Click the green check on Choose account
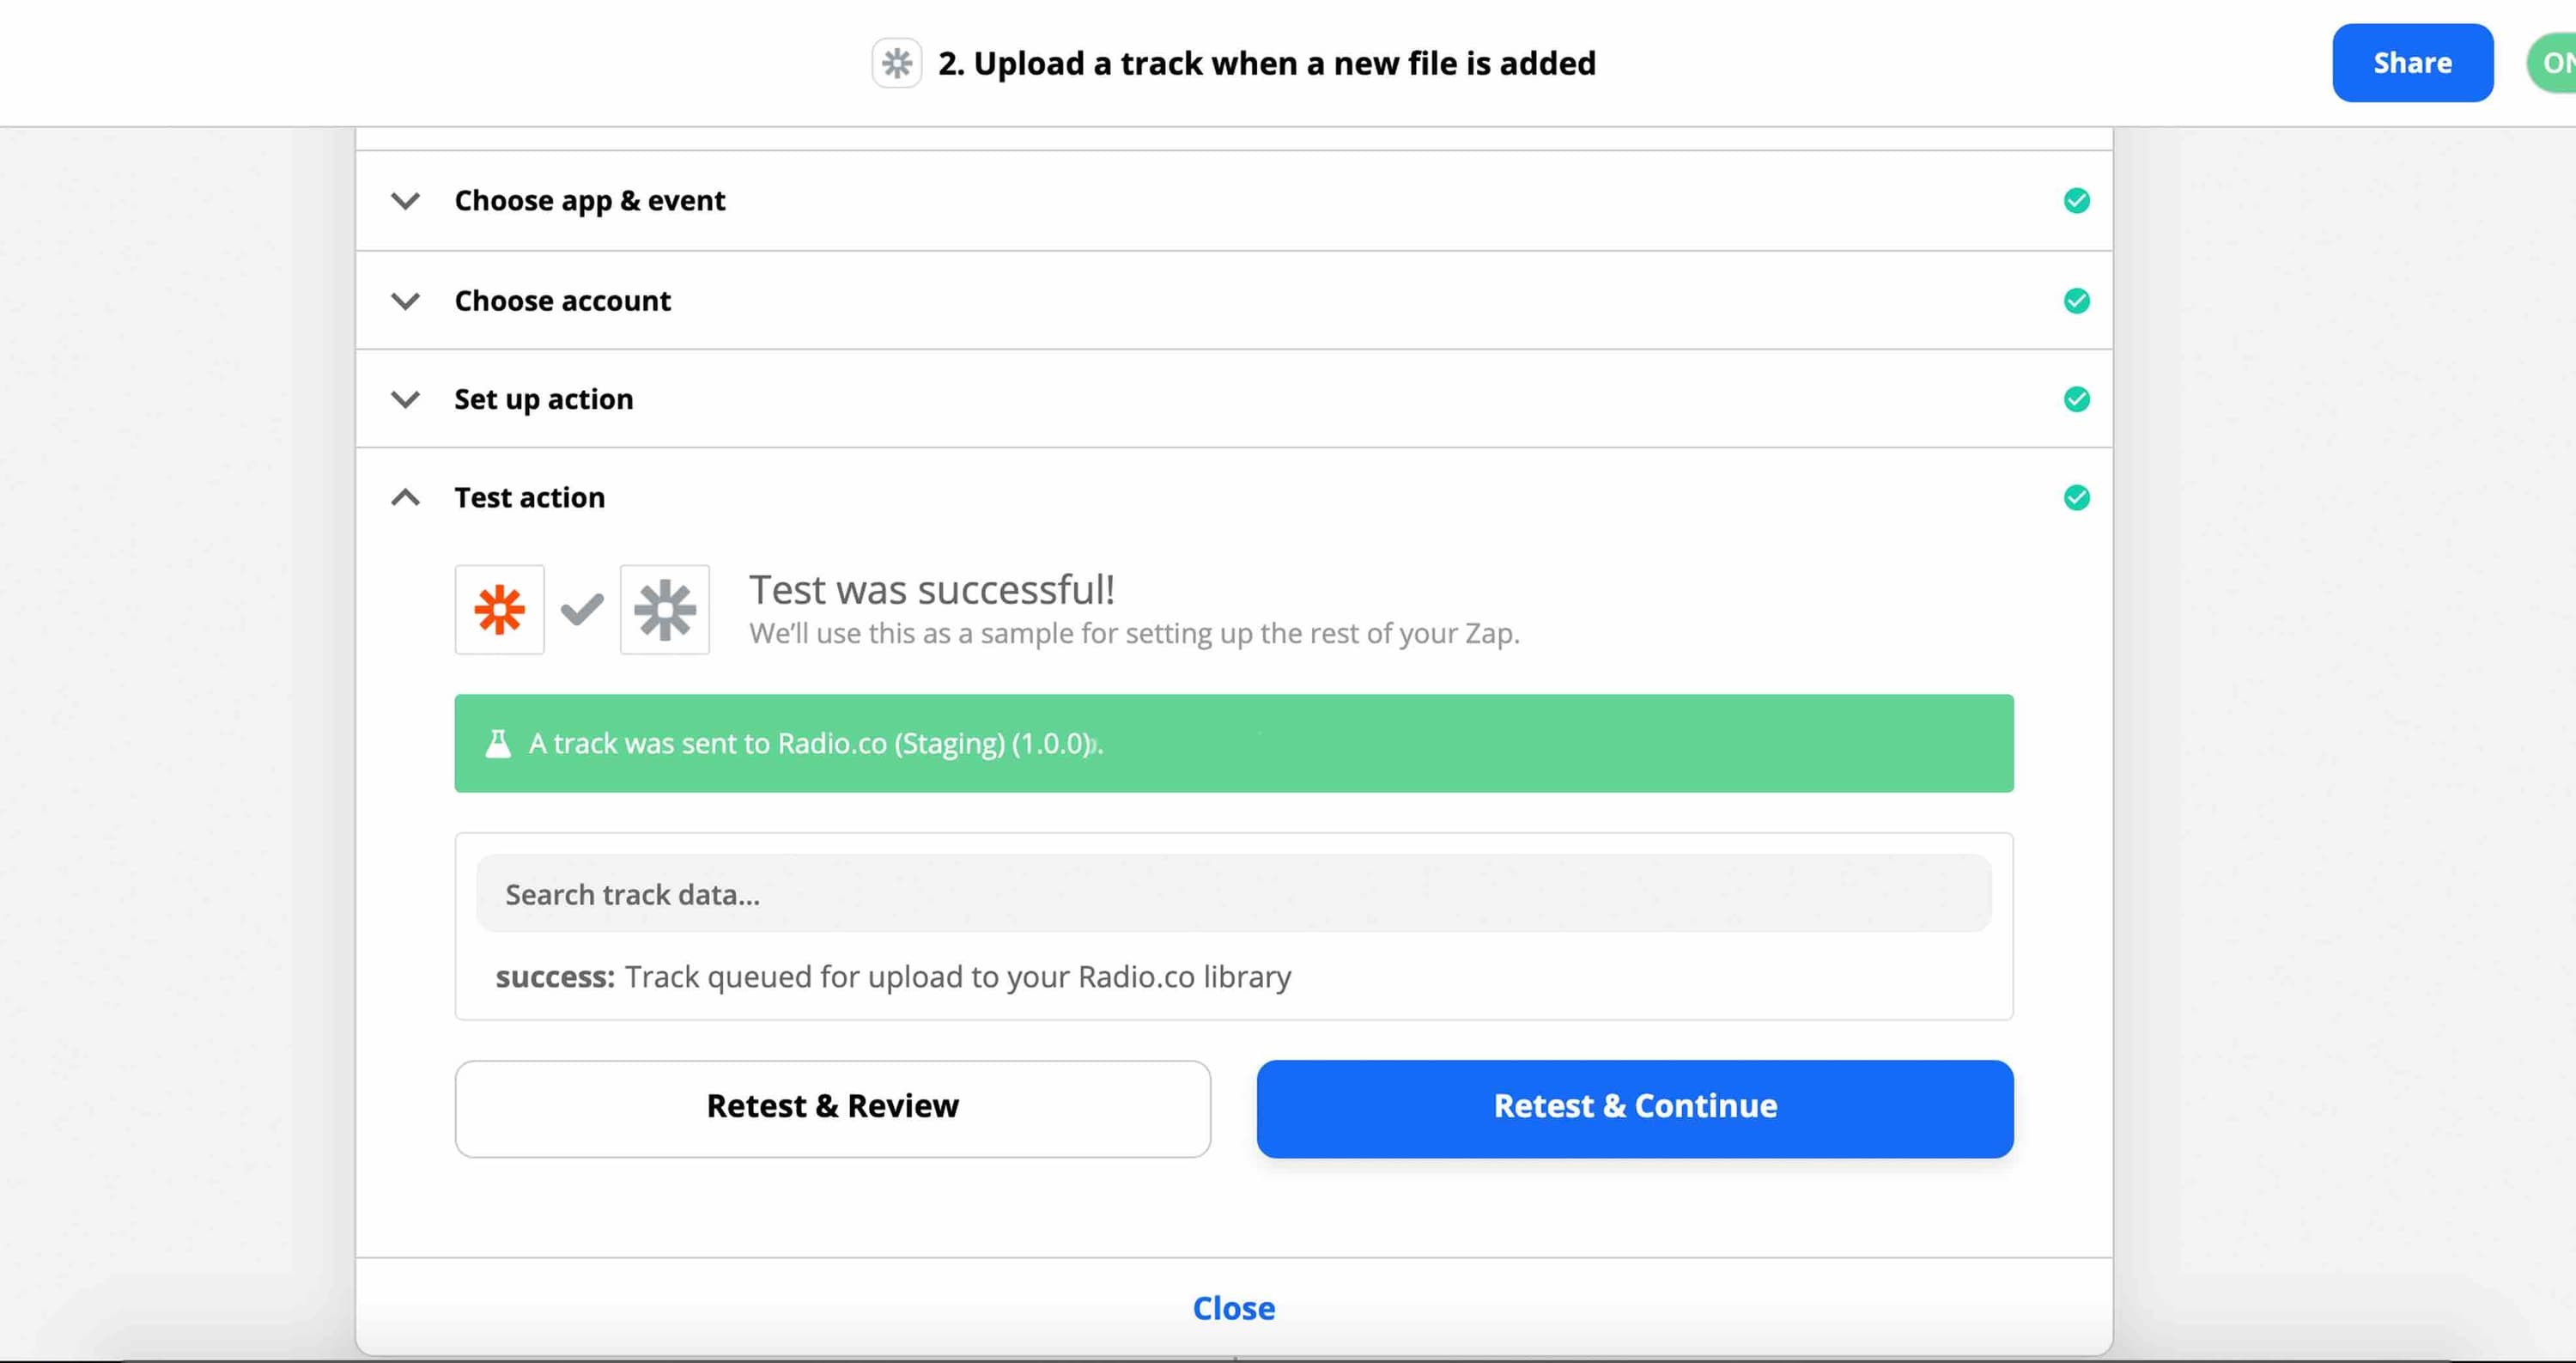 point(2076,301)
